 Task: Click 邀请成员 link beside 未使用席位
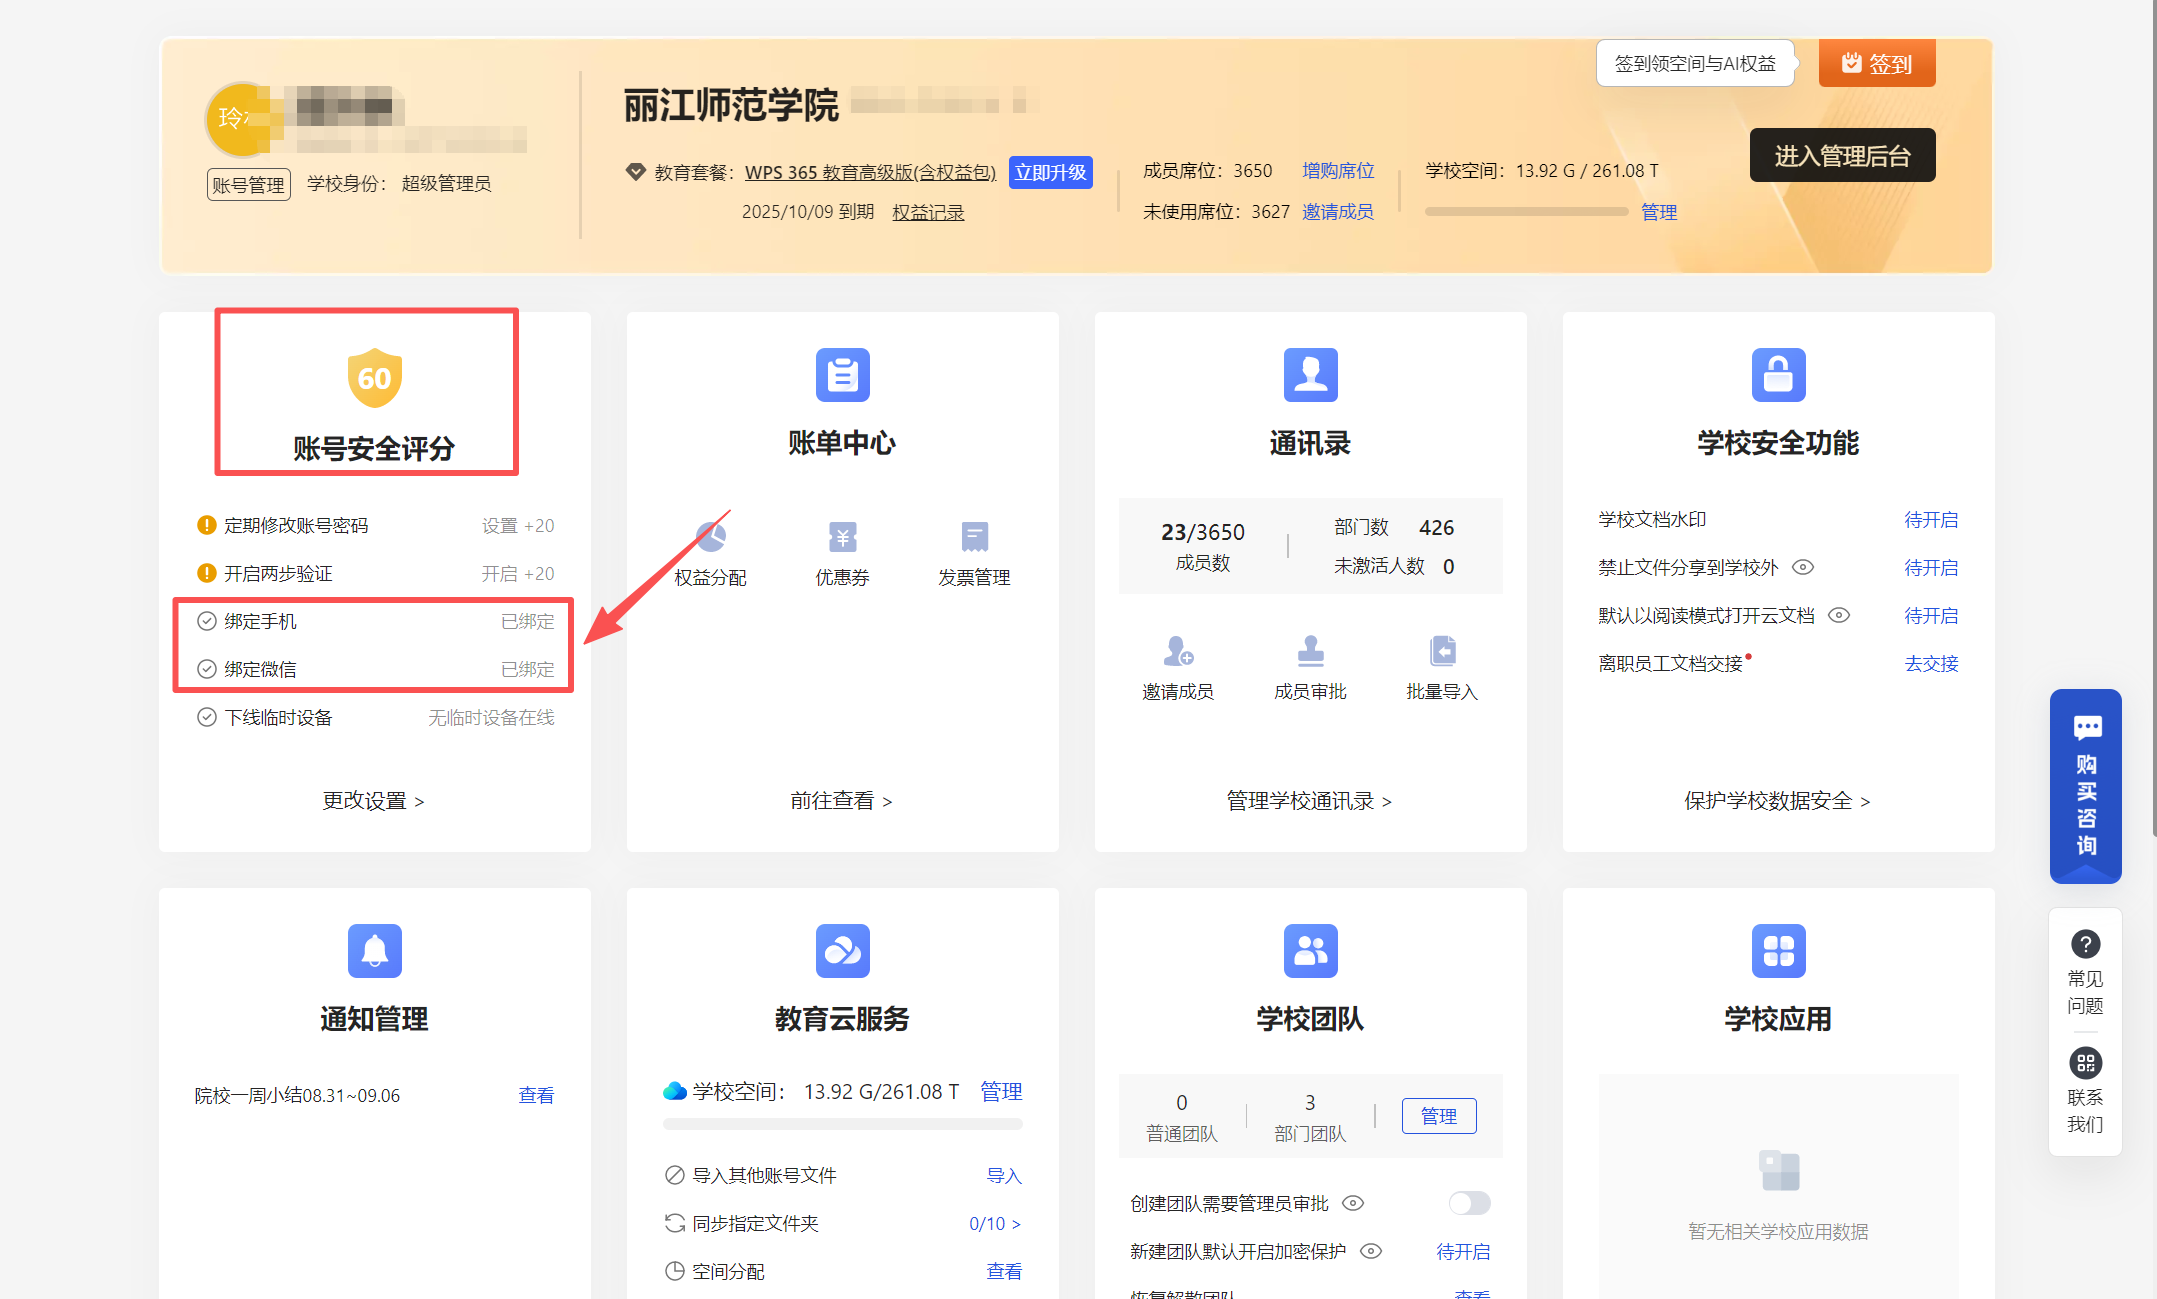pyautogui.click(x=1338, y=212)
